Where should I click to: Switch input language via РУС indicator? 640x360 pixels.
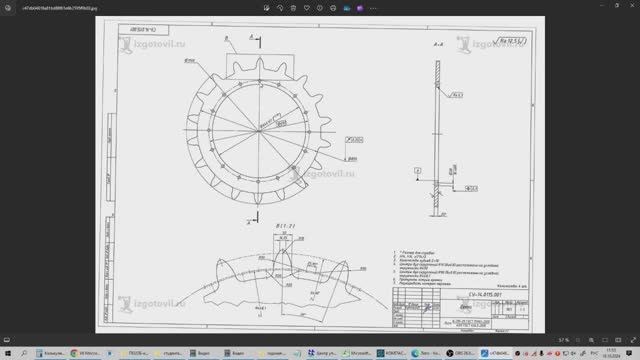click(594, 353)
